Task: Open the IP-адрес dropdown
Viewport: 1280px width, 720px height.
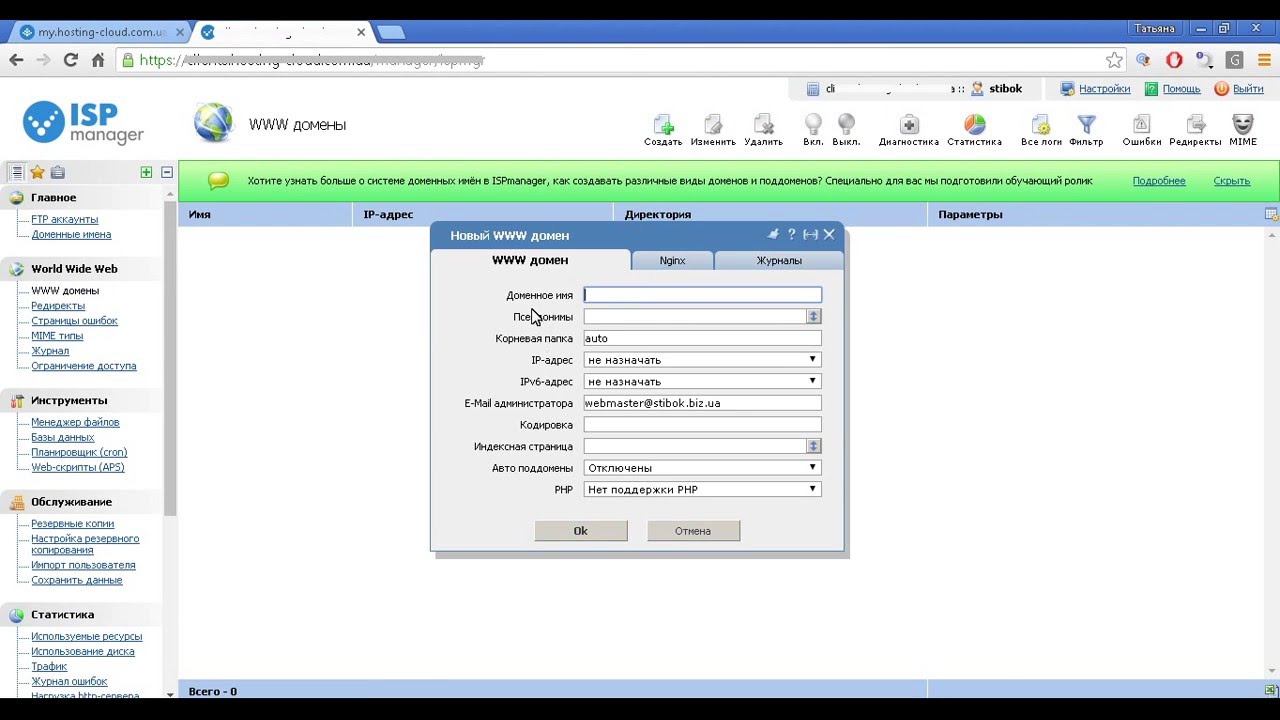Action: click(x=702, y=360)
